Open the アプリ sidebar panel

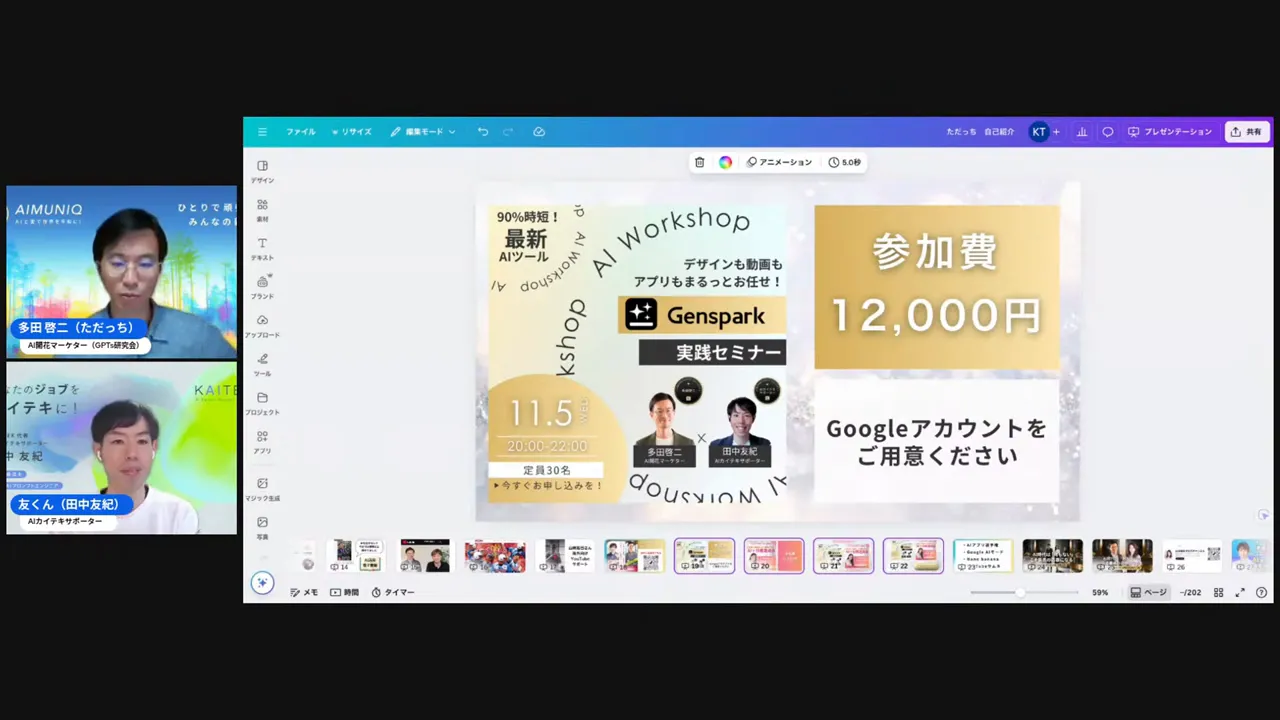(x=262, y=442)
